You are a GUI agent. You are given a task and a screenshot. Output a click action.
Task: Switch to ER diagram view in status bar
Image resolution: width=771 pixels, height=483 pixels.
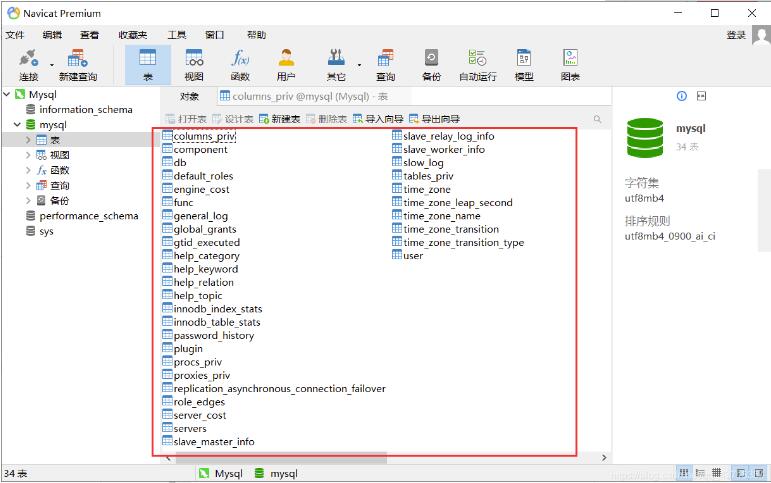coord(719,473)
